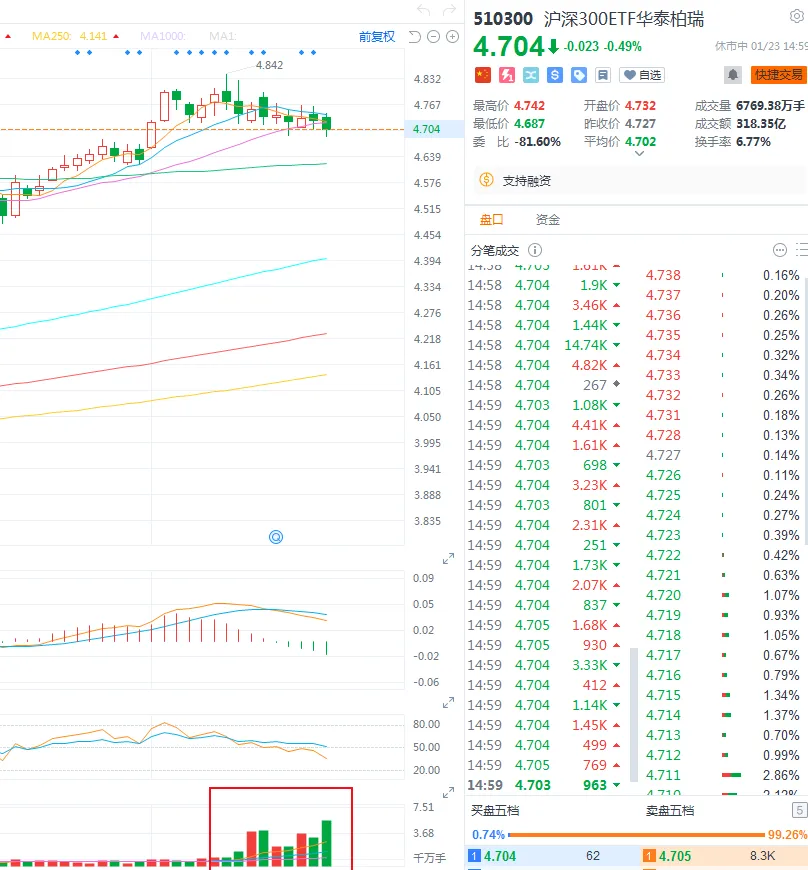Click the blue dollar sign icon
This screenshot has width=808, height=870.
click(x=554, y=75)
